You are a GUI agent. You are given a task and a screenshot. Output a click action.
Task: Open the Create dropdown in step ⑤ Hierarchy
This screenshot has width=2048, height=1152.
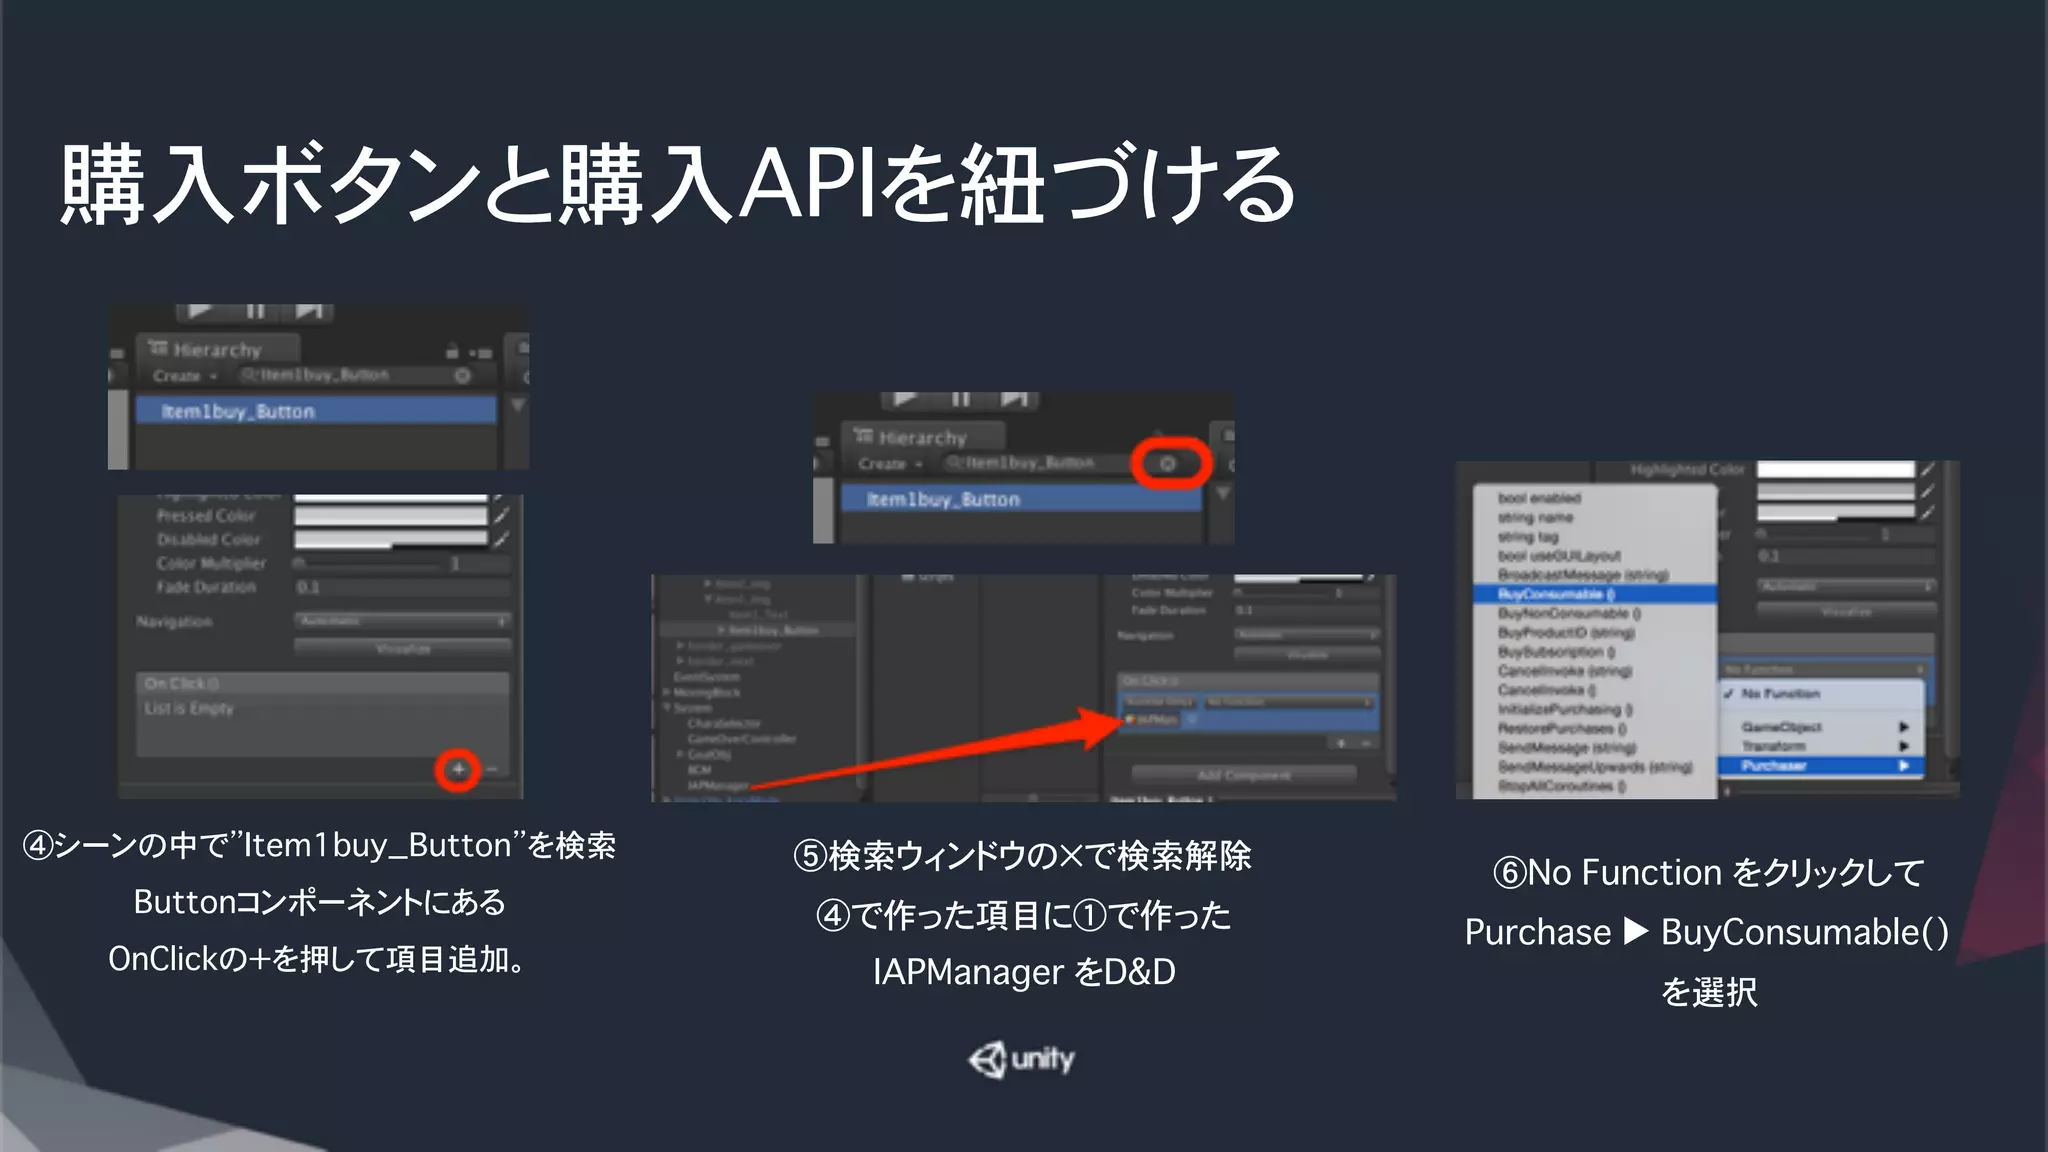890,464
